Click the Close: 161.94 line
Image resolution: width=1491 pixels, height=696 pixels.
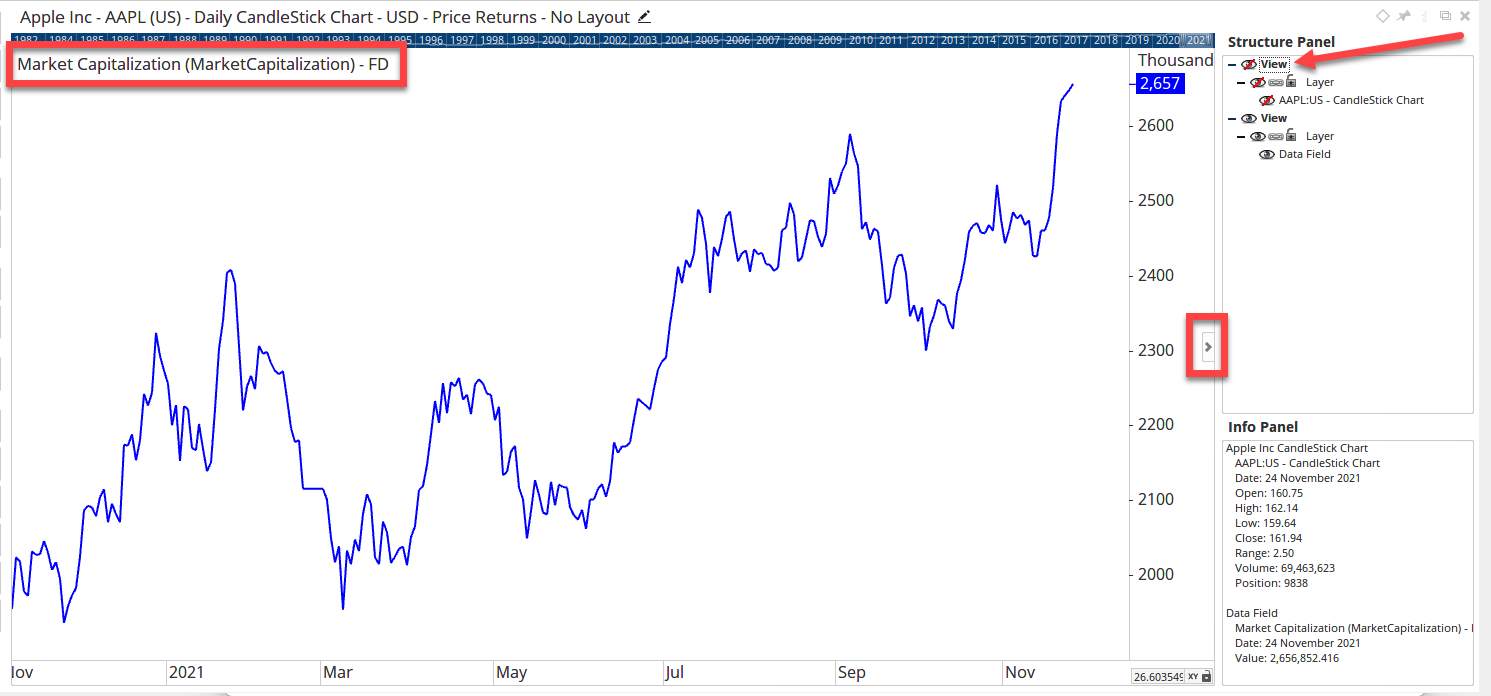(x=1268, y=538)
